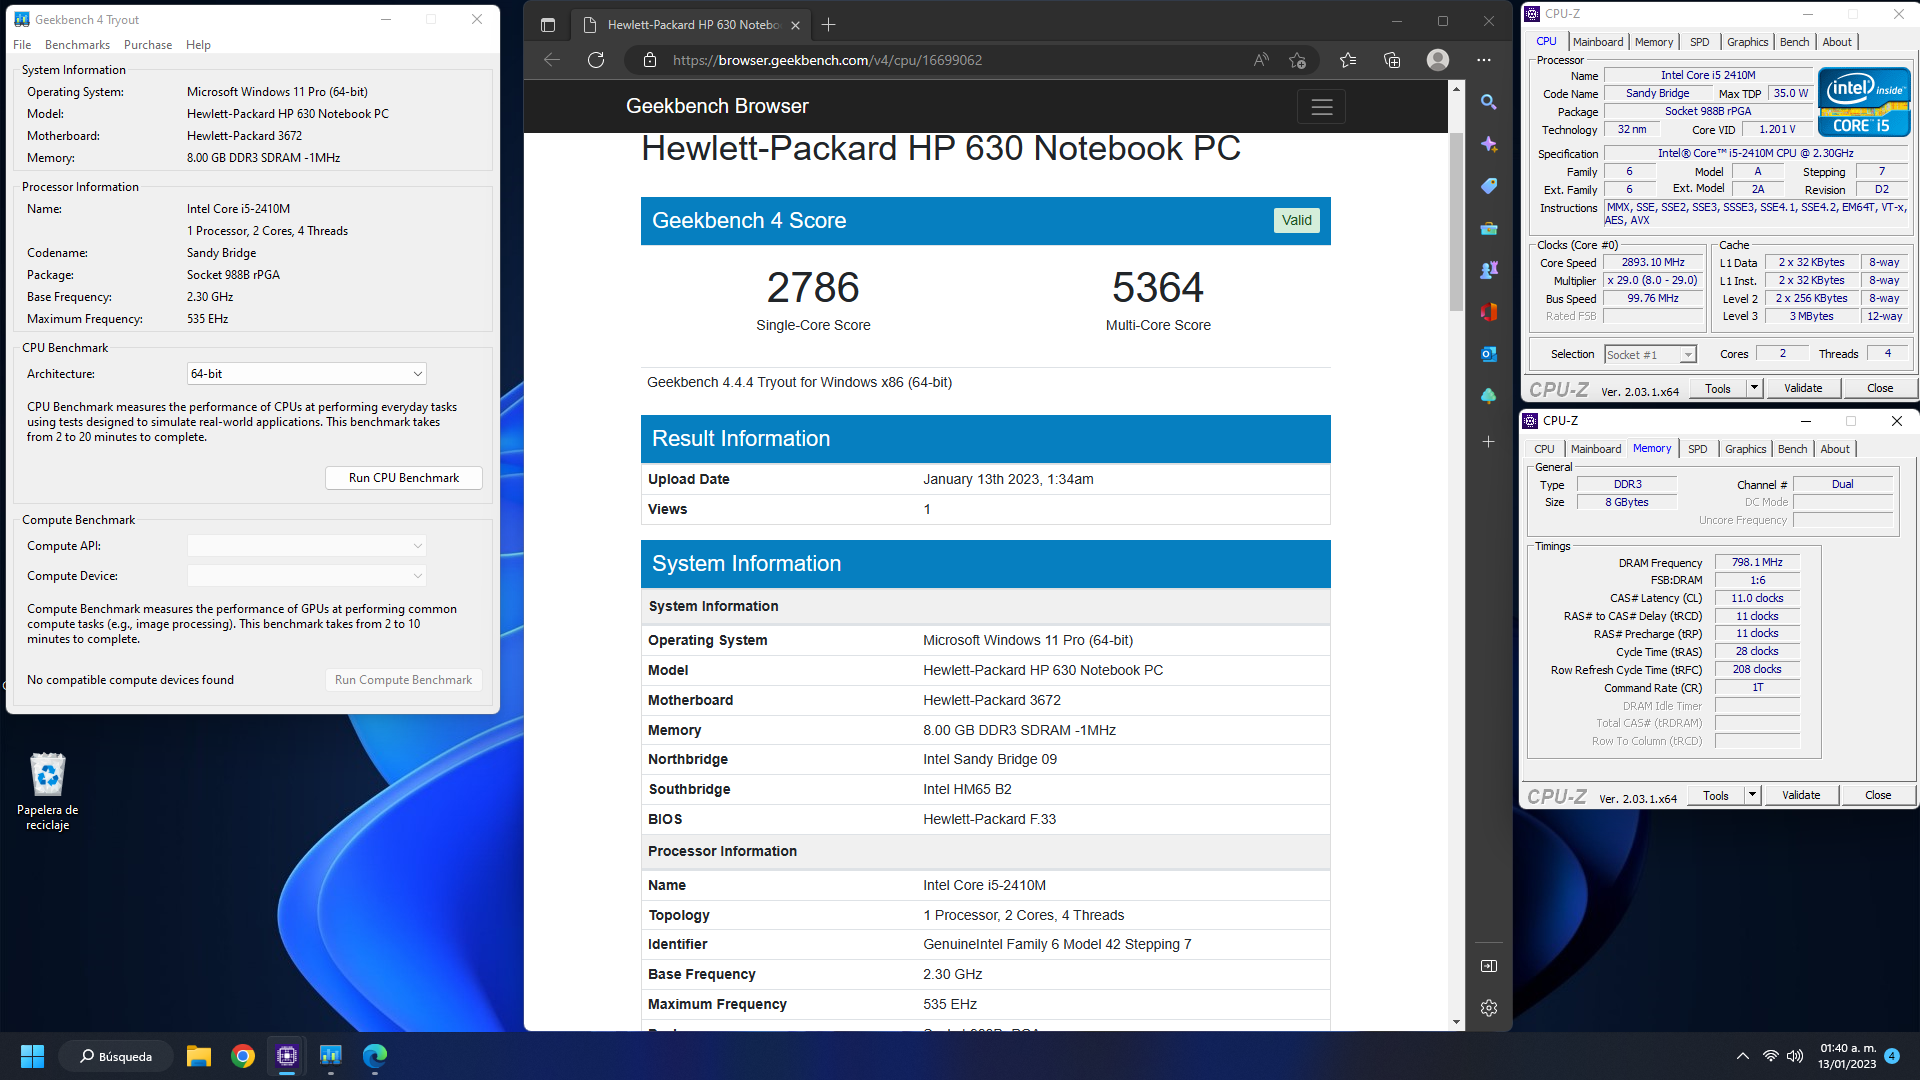Viewport: 1920px width, 1080px height.
Task: Click Validate in the bottom CPU-Z window
Action: pyautogui.click(x=1801, y=795)
